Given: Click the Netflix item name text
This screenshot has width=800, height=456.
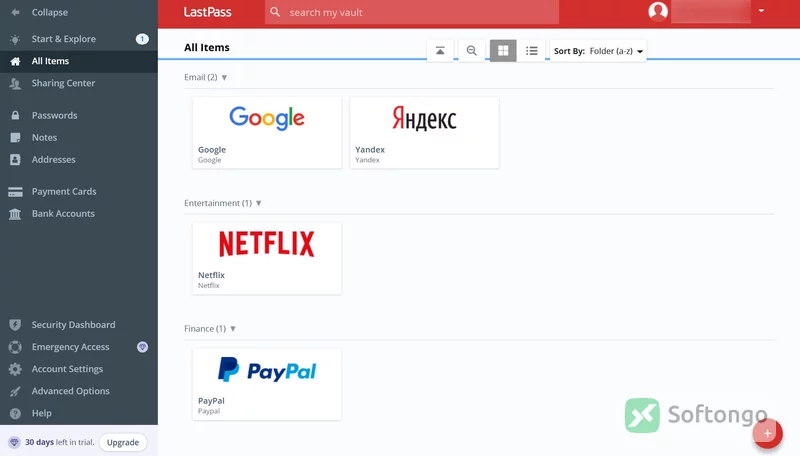Looking at the screenshot, I should tap(211, 275).
